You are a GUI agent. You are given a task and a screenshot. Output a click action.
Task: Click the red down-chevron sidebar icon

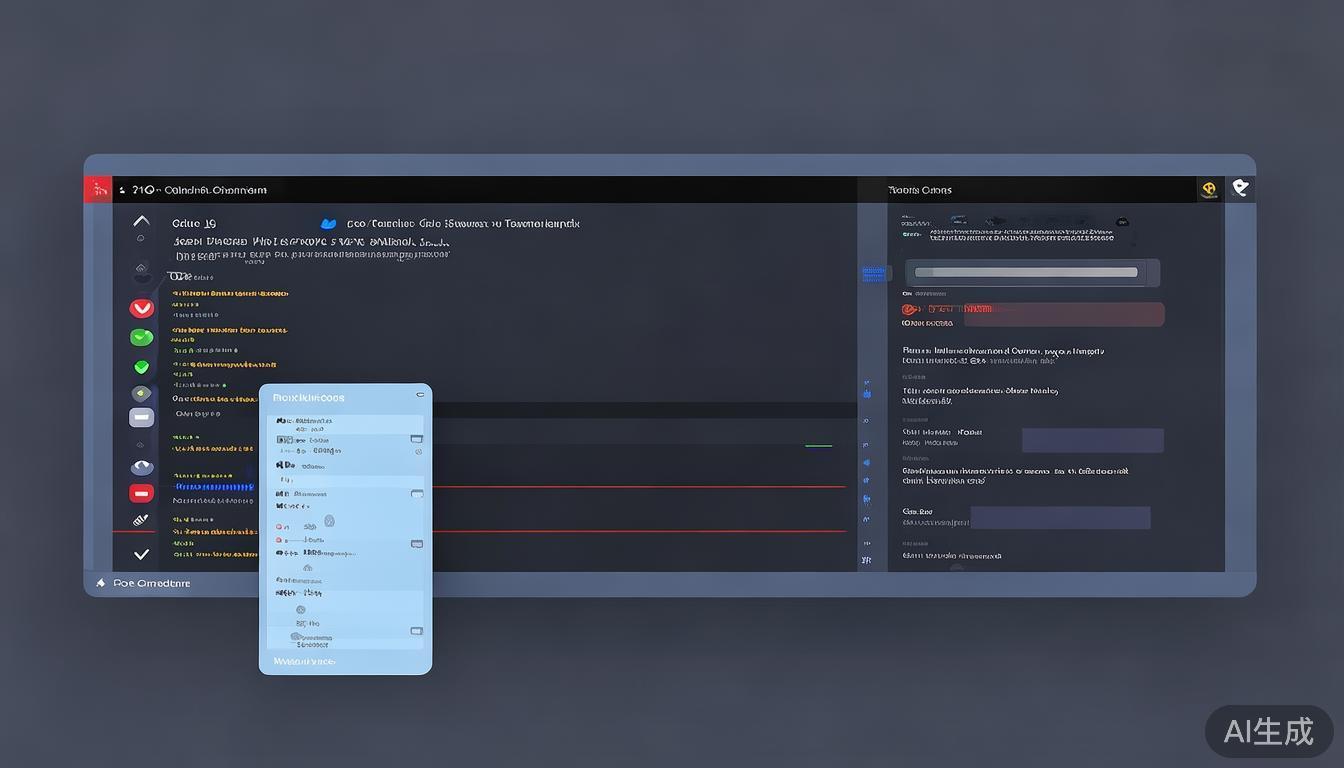(x=142, y=308)
